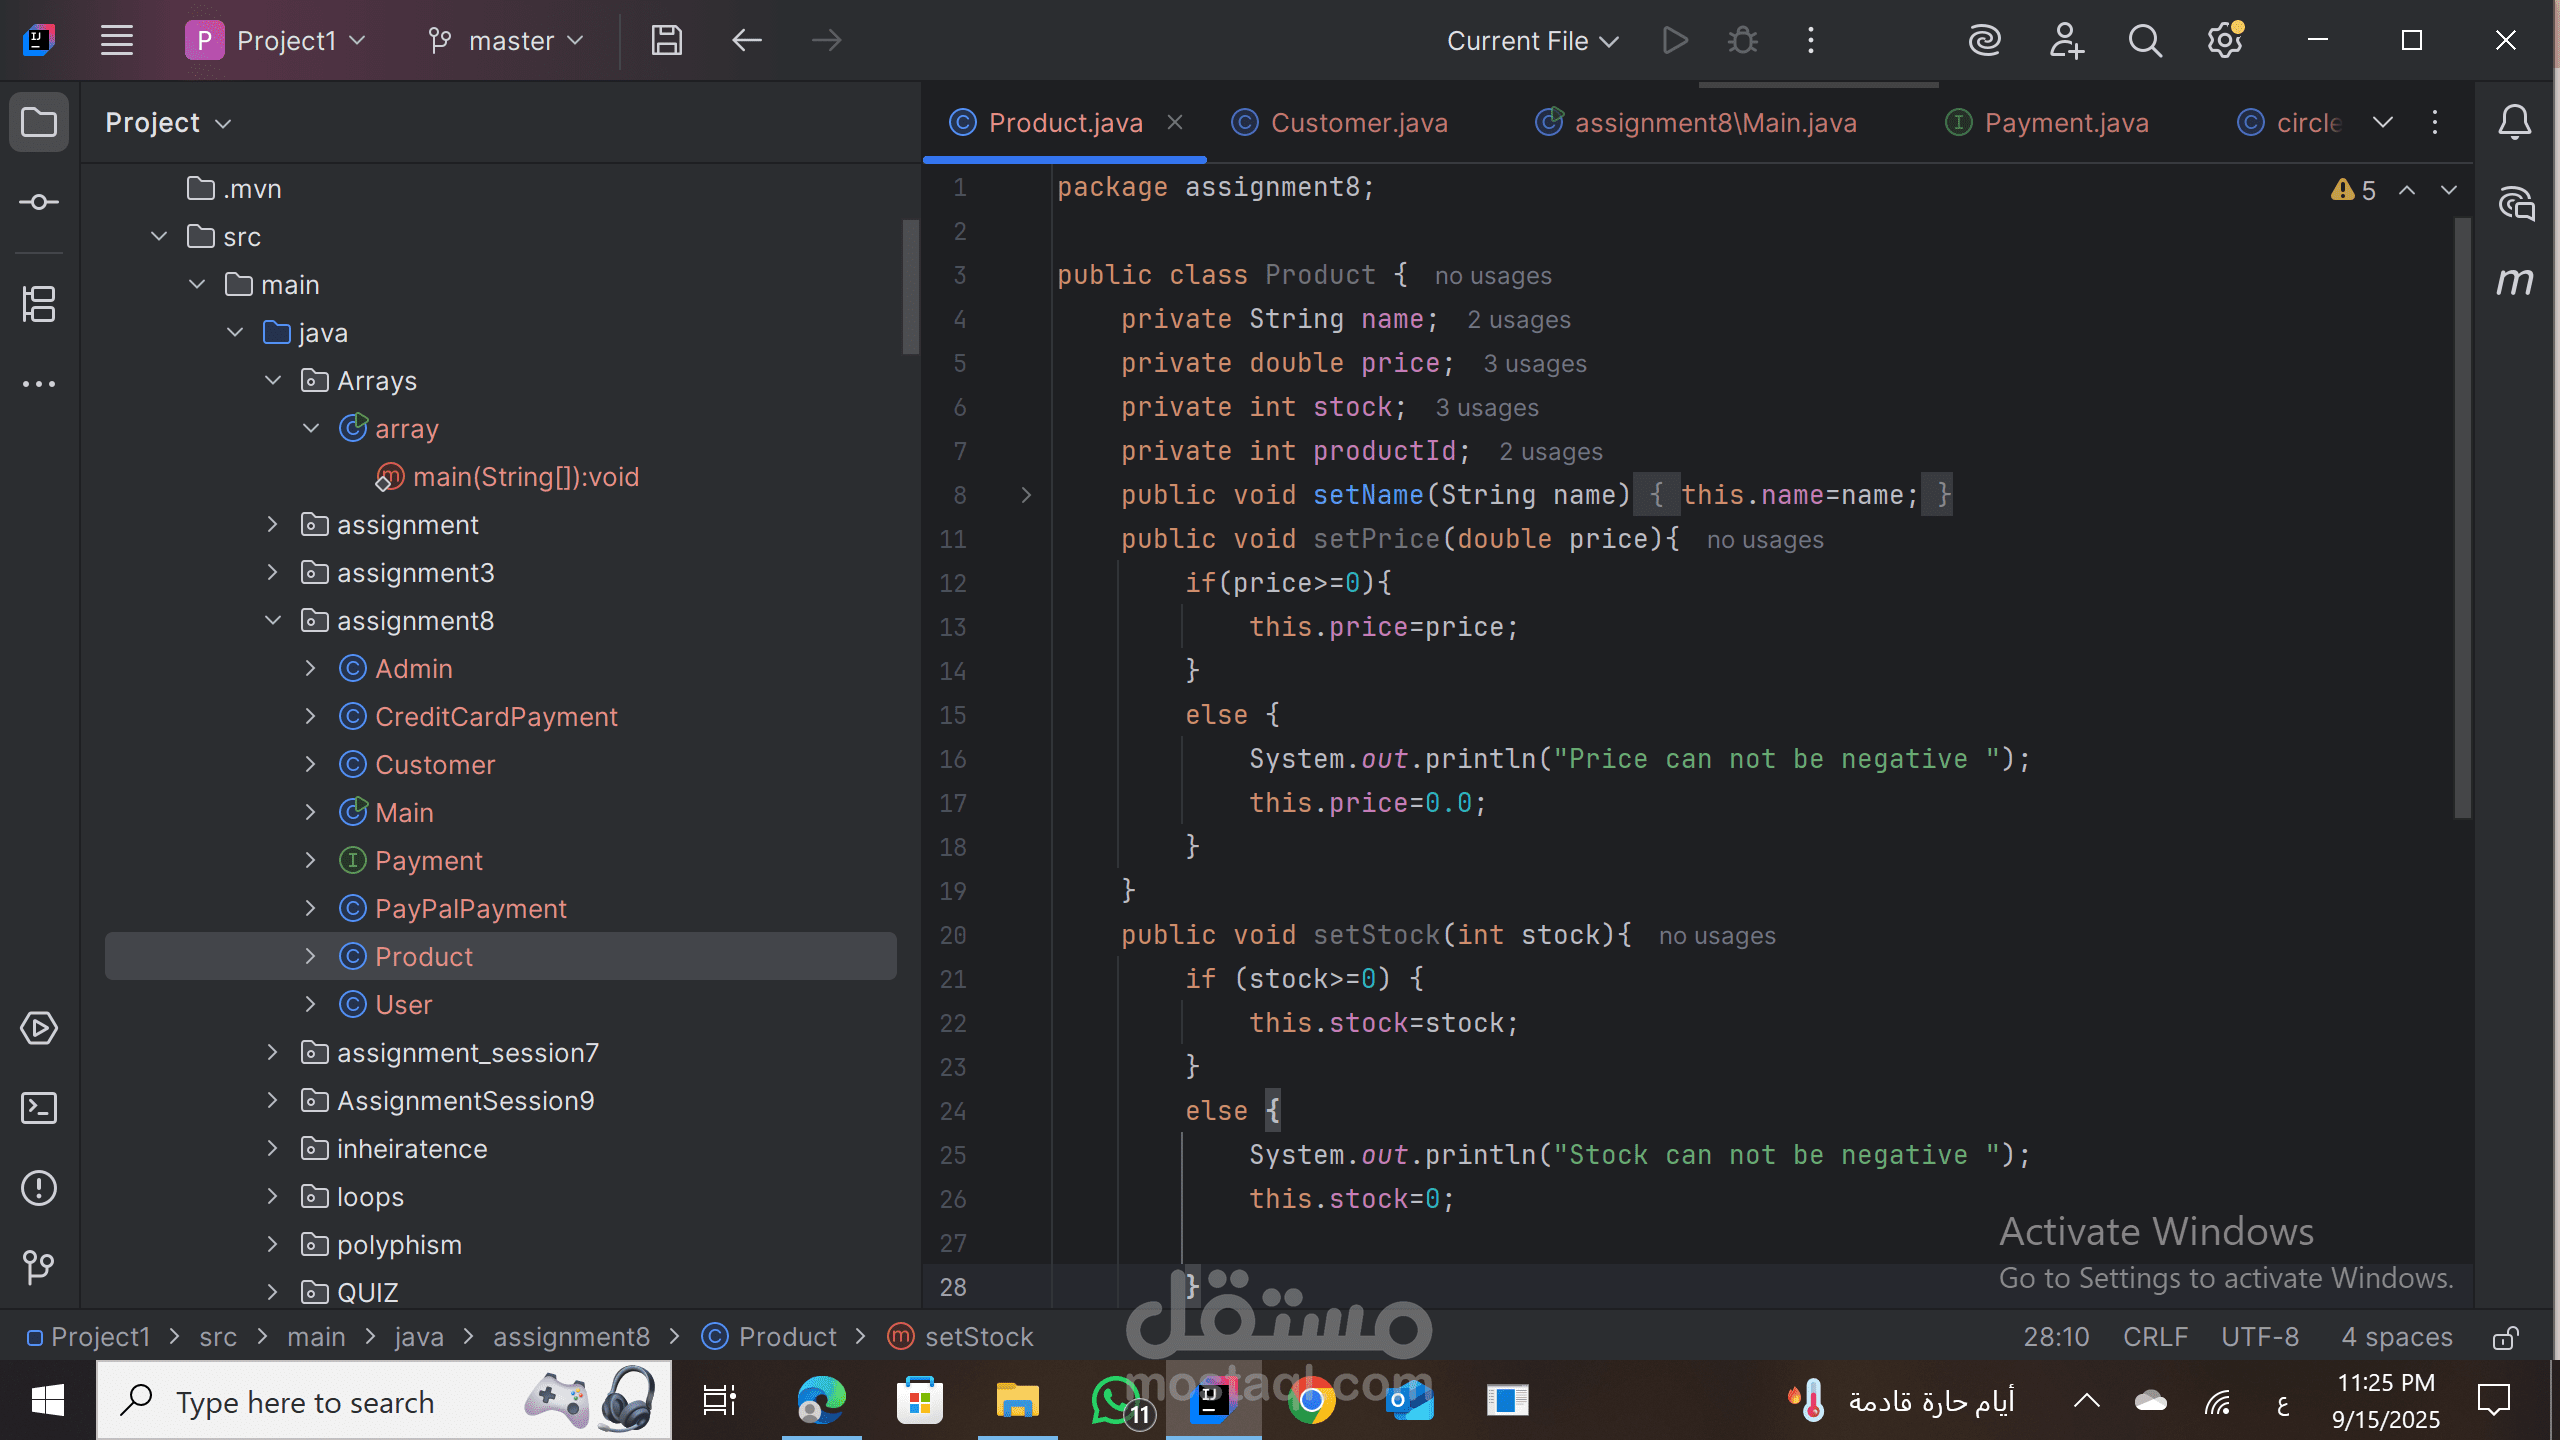The height and width of the screenshot is (1440, 2560).
Task: Click CRLF line separator setting
Action: coord(2155,1338)
